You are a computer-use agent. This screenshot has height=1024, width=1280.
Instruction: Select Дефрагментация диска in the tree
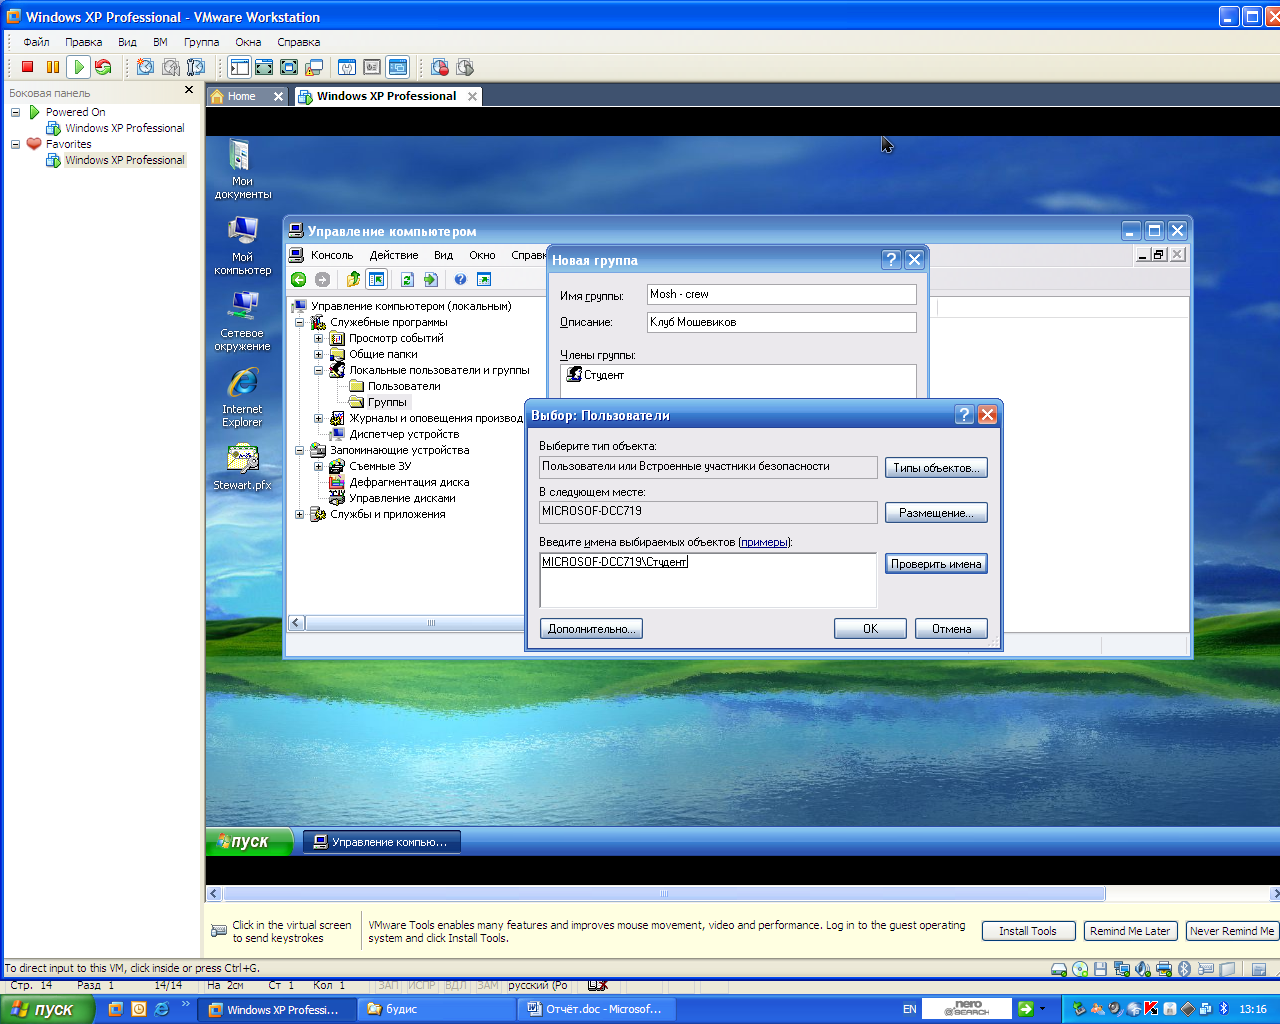click(409, 483)
